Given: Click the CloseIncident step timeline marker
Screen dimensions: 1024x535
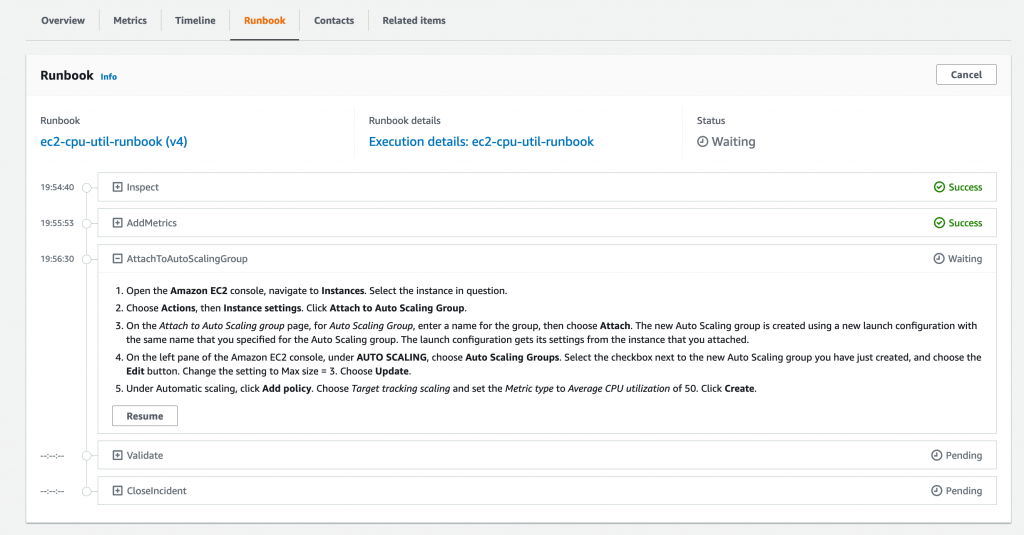Looking at the screenshot, I should (x=86, y=491).
